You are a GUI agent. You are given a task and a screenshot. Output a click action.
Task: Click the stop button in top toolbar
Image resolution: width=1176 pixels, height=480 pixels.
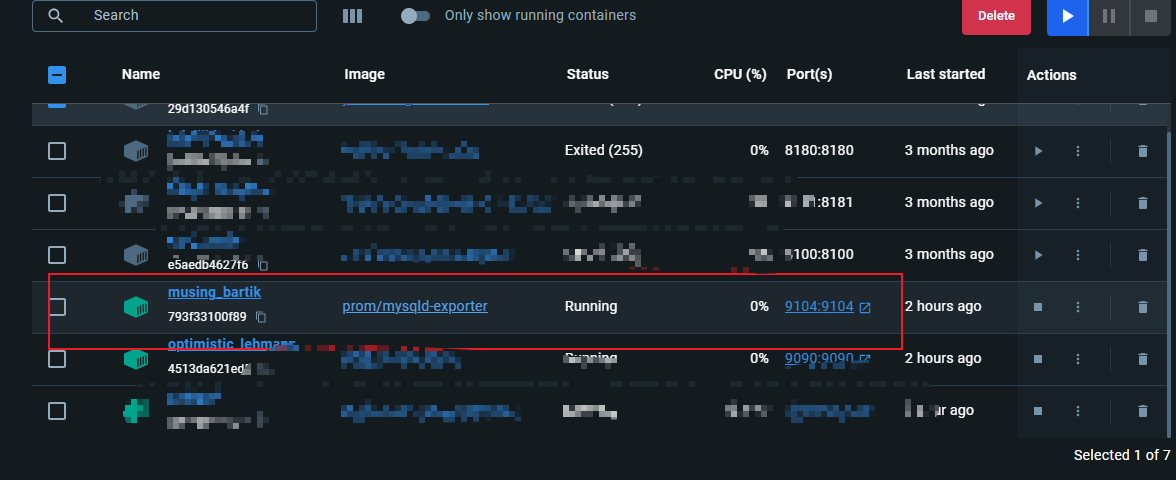1150,16
